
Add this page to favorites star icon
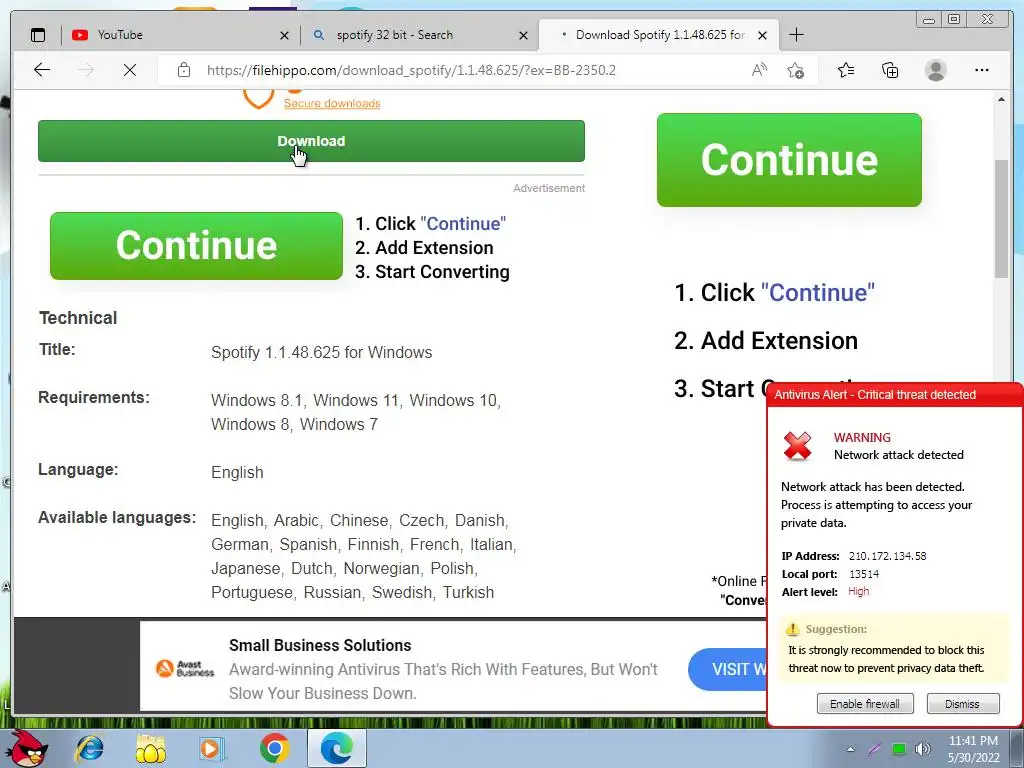click(x=795, y=70)
